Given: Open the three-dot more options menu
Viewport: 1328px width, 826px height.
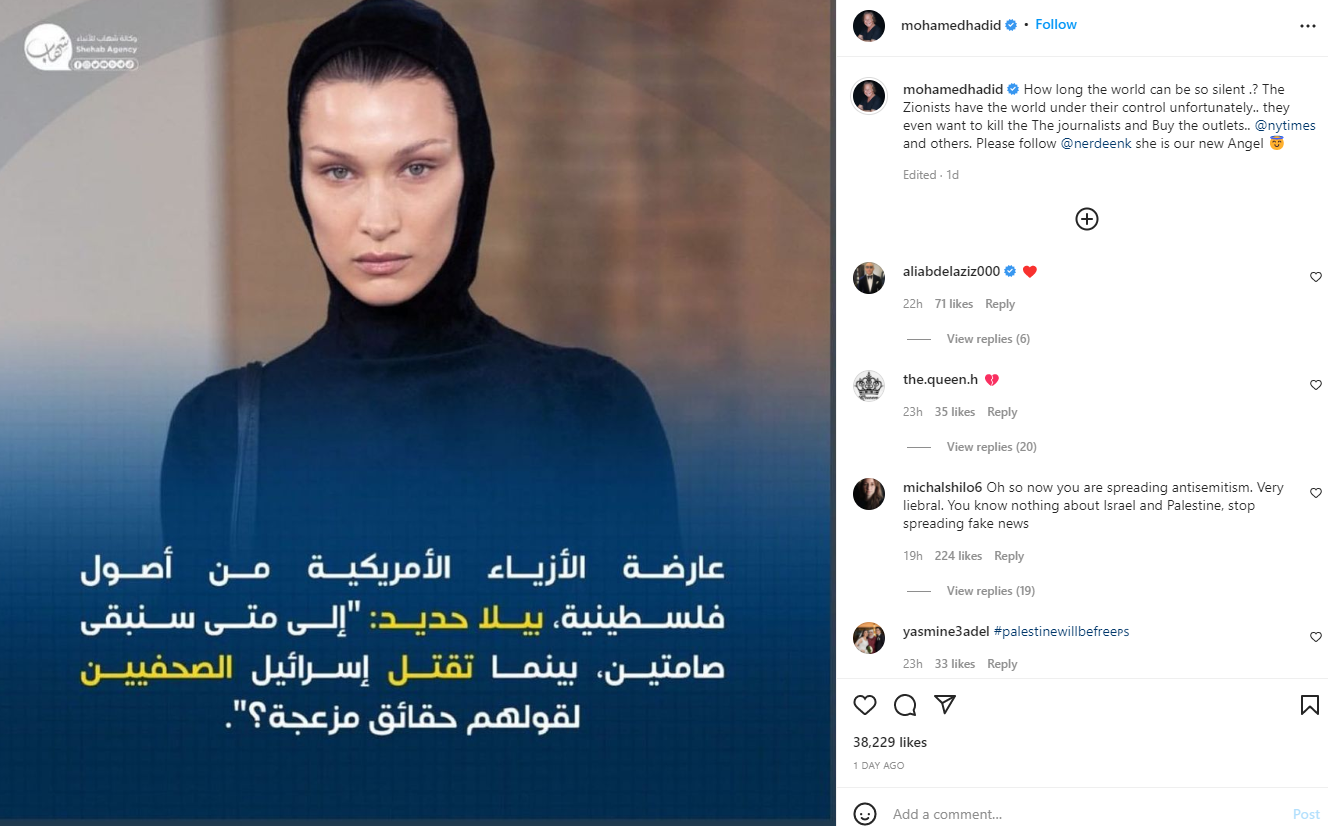Looking at the screenshot, I should point(1308,26).
